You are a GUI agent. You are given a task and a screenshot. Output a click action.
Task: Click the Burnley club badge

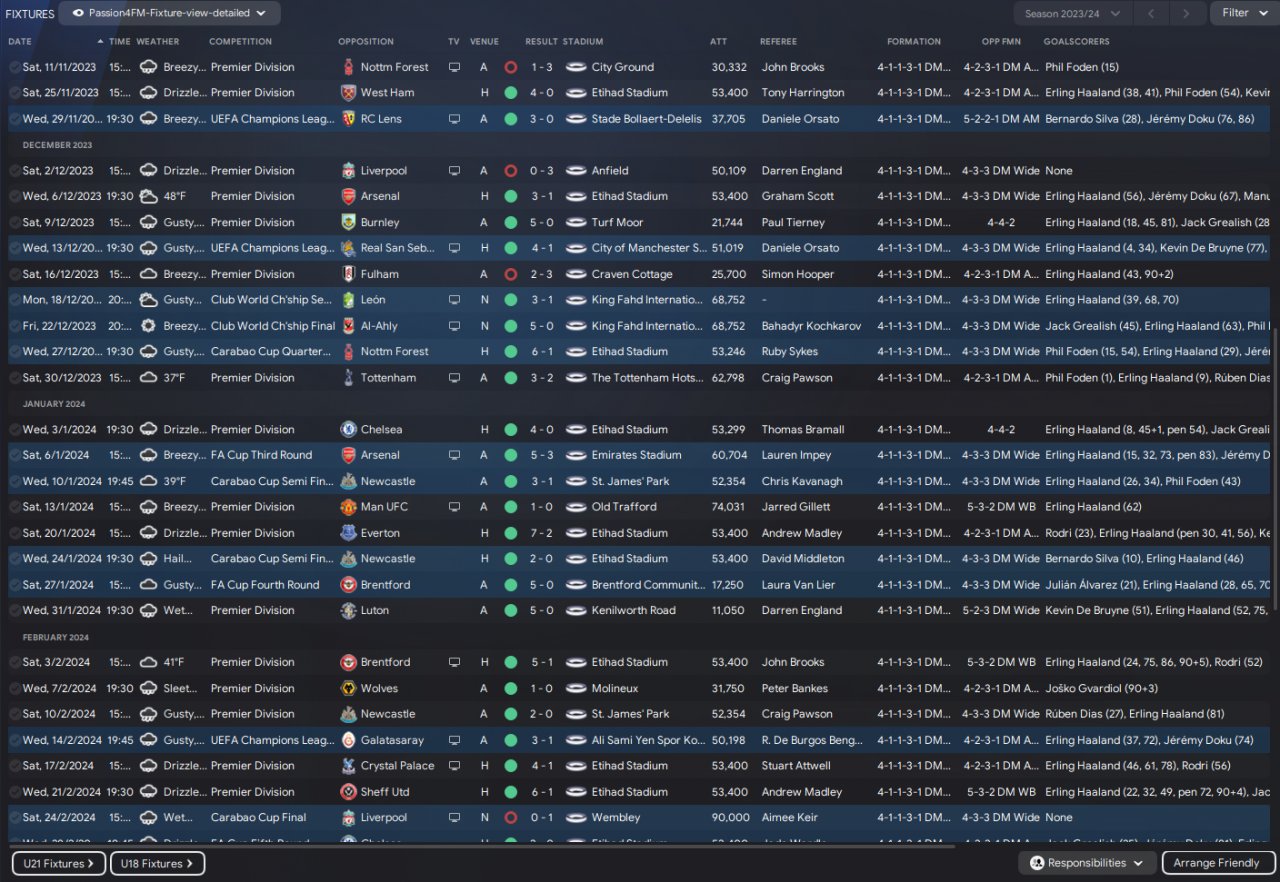(348, 222)
